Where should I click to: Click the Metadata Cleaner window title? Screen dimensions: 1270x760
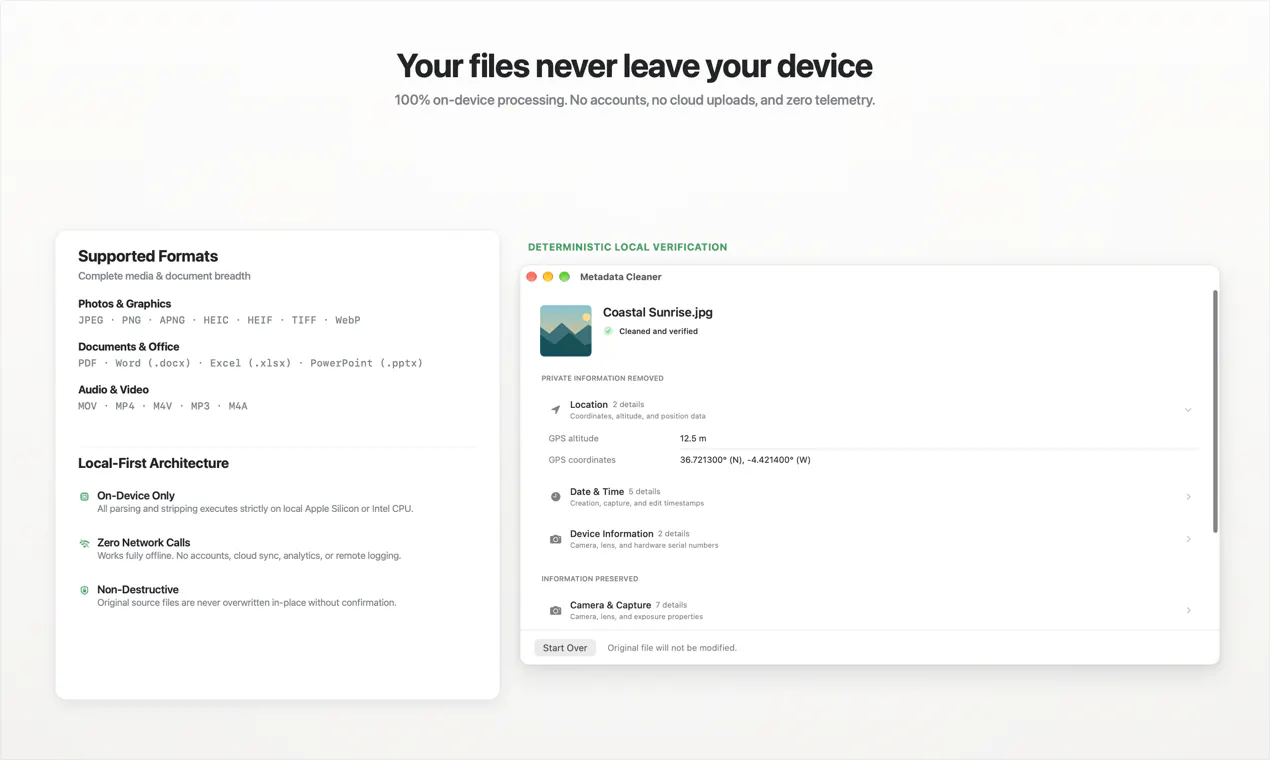[620, 277]
